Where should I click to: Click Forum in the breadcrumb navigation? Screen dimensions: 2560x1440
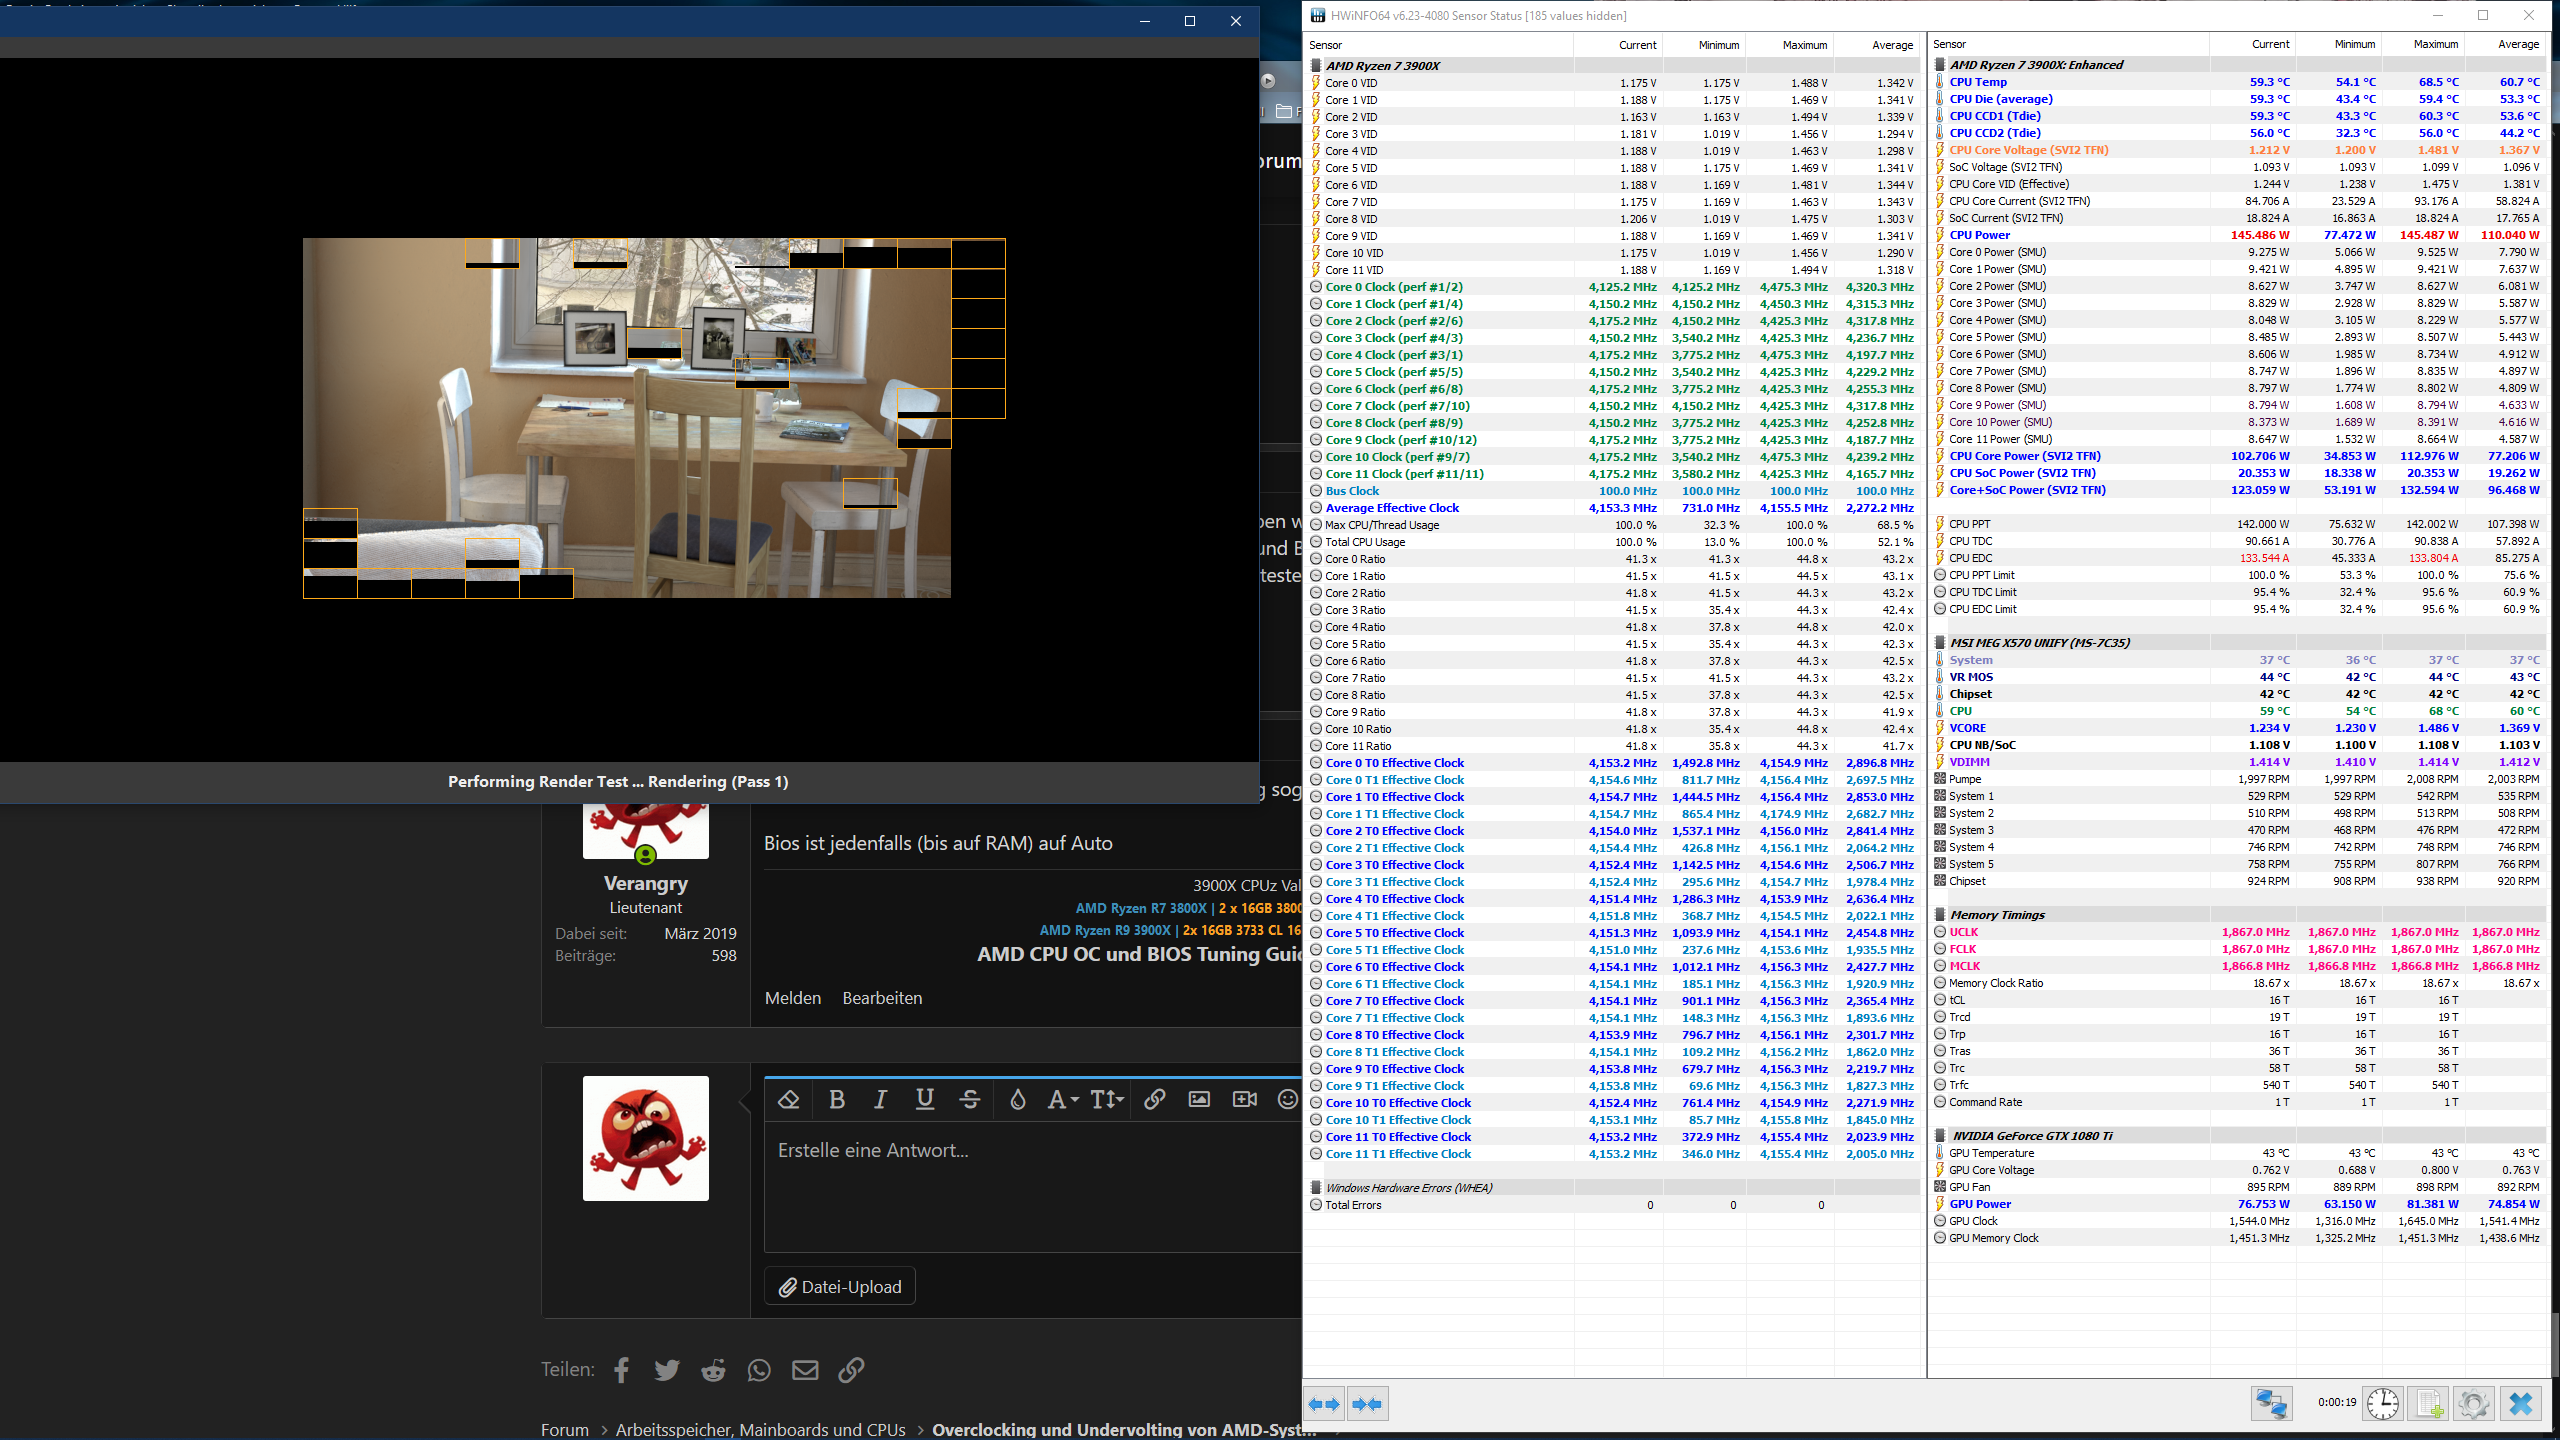pos(565,1429)
